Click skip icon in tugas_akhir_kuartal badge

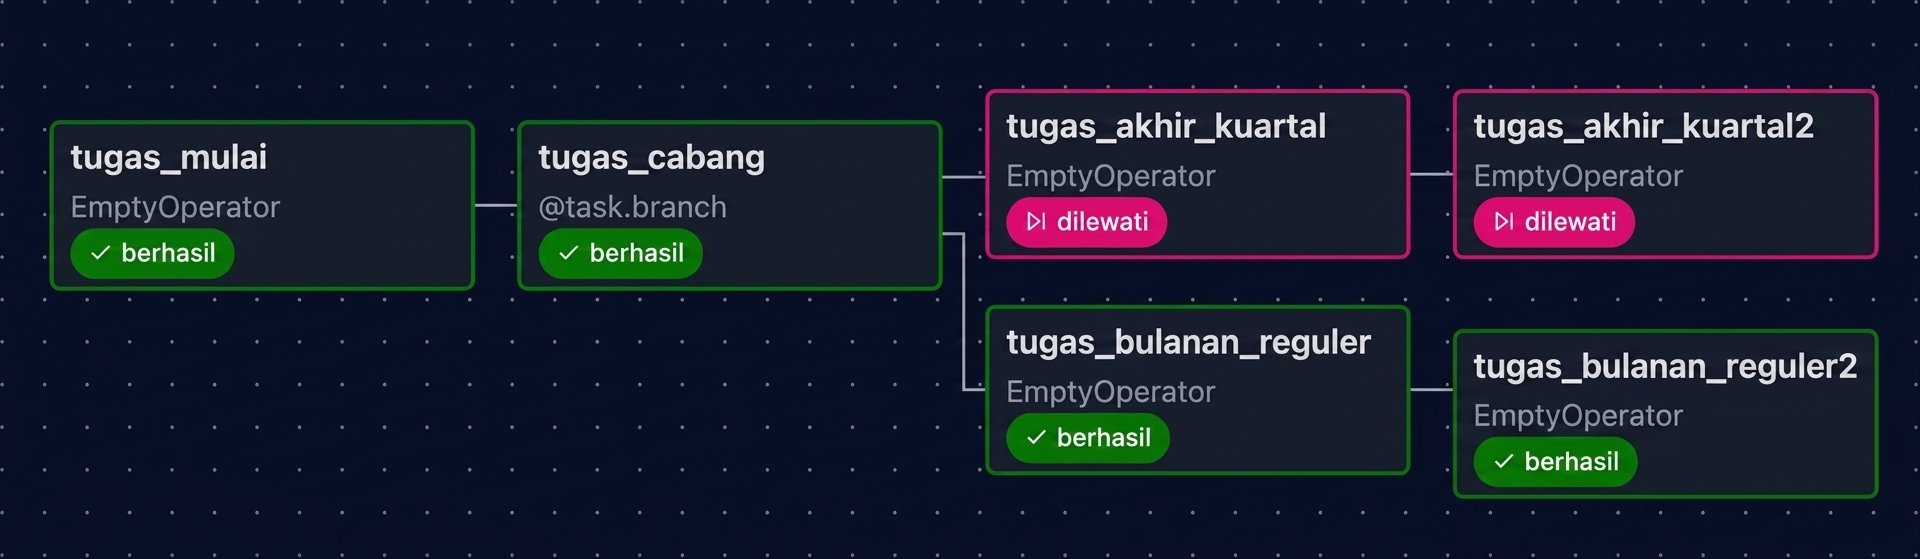coord(1036,222)
